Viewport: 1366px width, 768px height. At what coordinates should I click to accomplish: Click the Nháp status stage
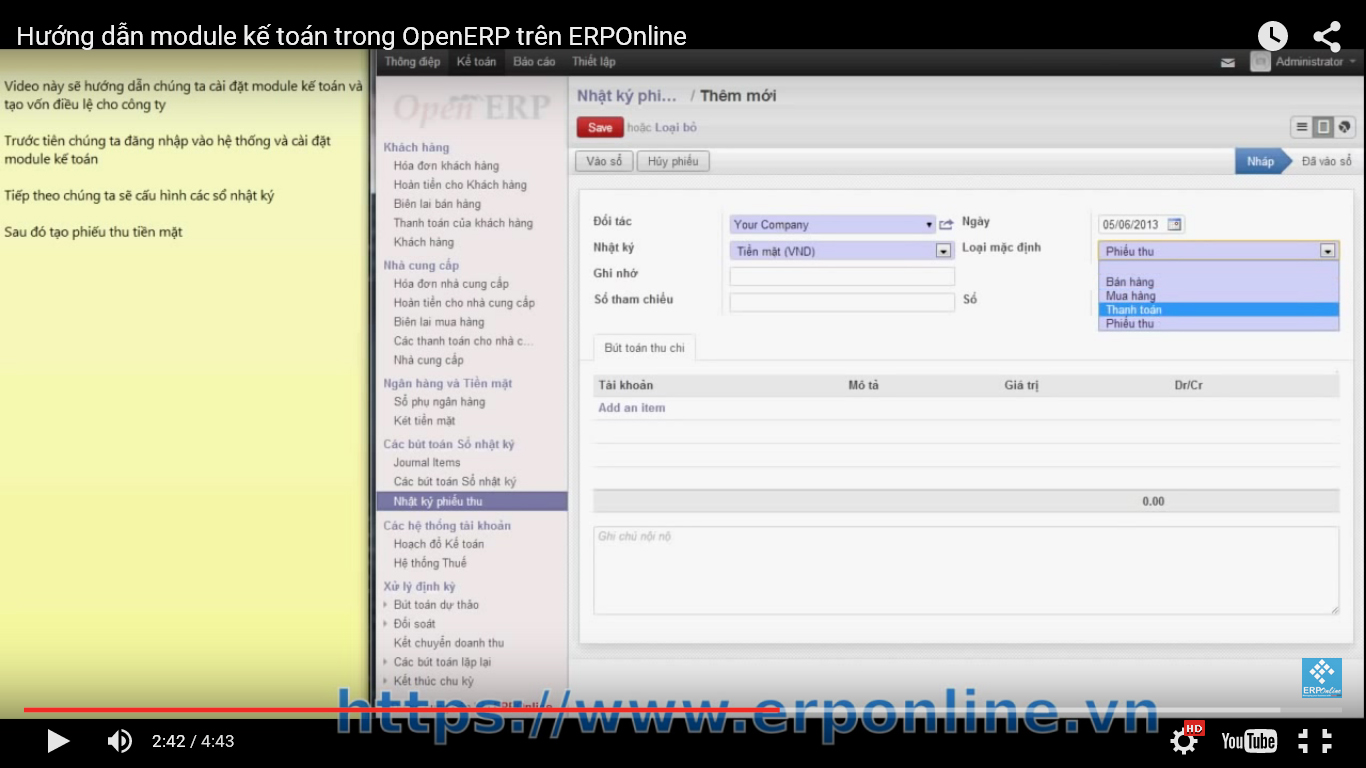(1260, 161)
